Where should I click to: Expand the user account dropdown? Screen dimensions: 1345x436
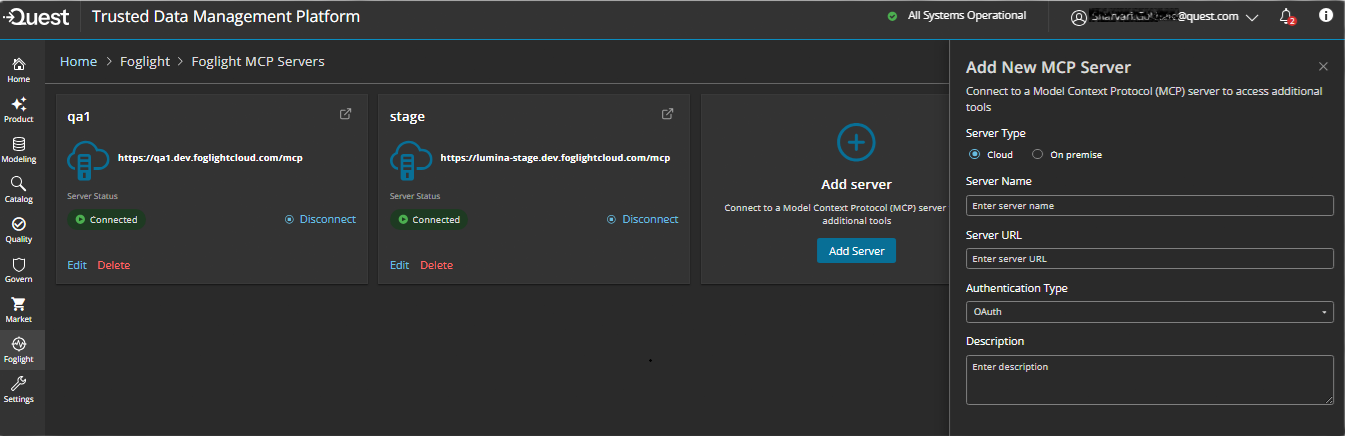click(x=1252, y=17)
